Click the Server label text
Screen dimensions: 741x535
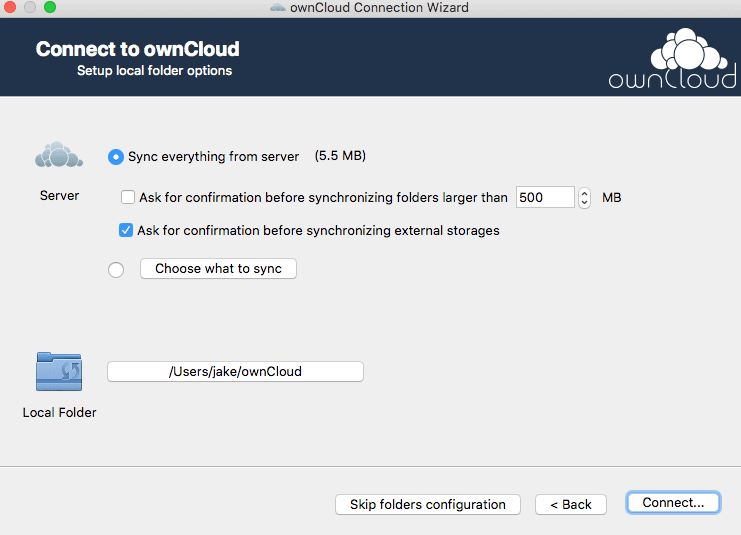[60, 196]
